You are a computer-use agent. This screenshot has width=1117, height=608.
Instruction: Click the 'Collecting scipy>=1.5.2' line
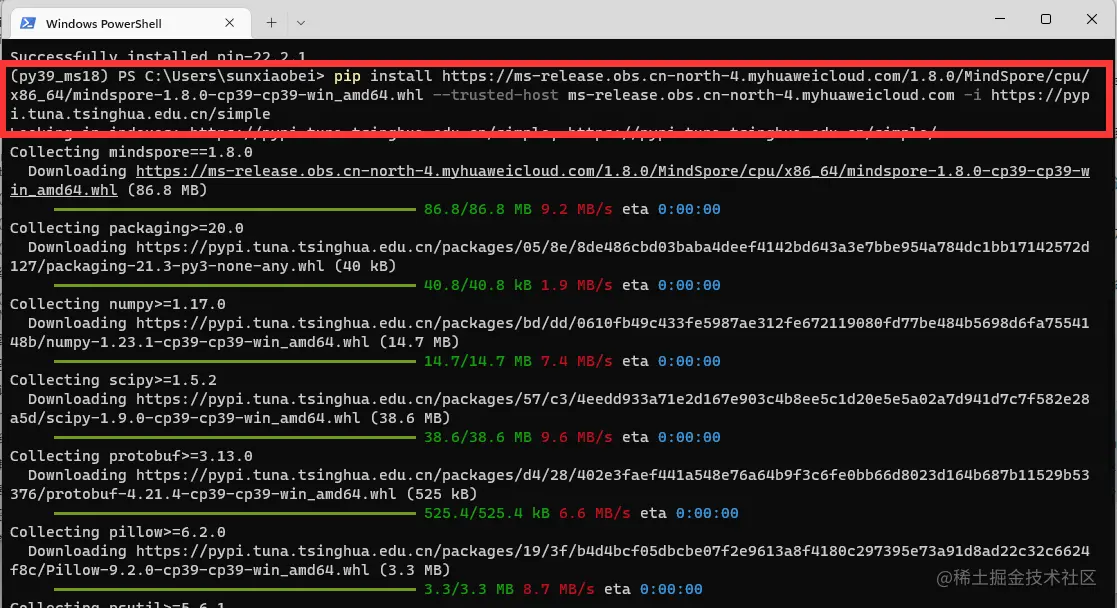(x=113, y=380)
